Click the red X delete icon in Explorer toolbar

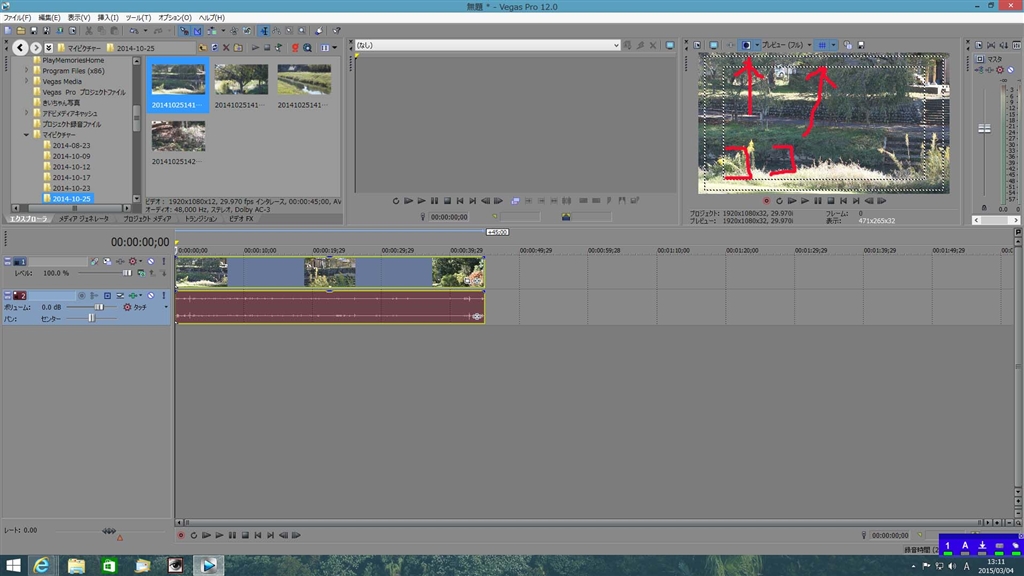pyautogui.click(x=226, y=47)
